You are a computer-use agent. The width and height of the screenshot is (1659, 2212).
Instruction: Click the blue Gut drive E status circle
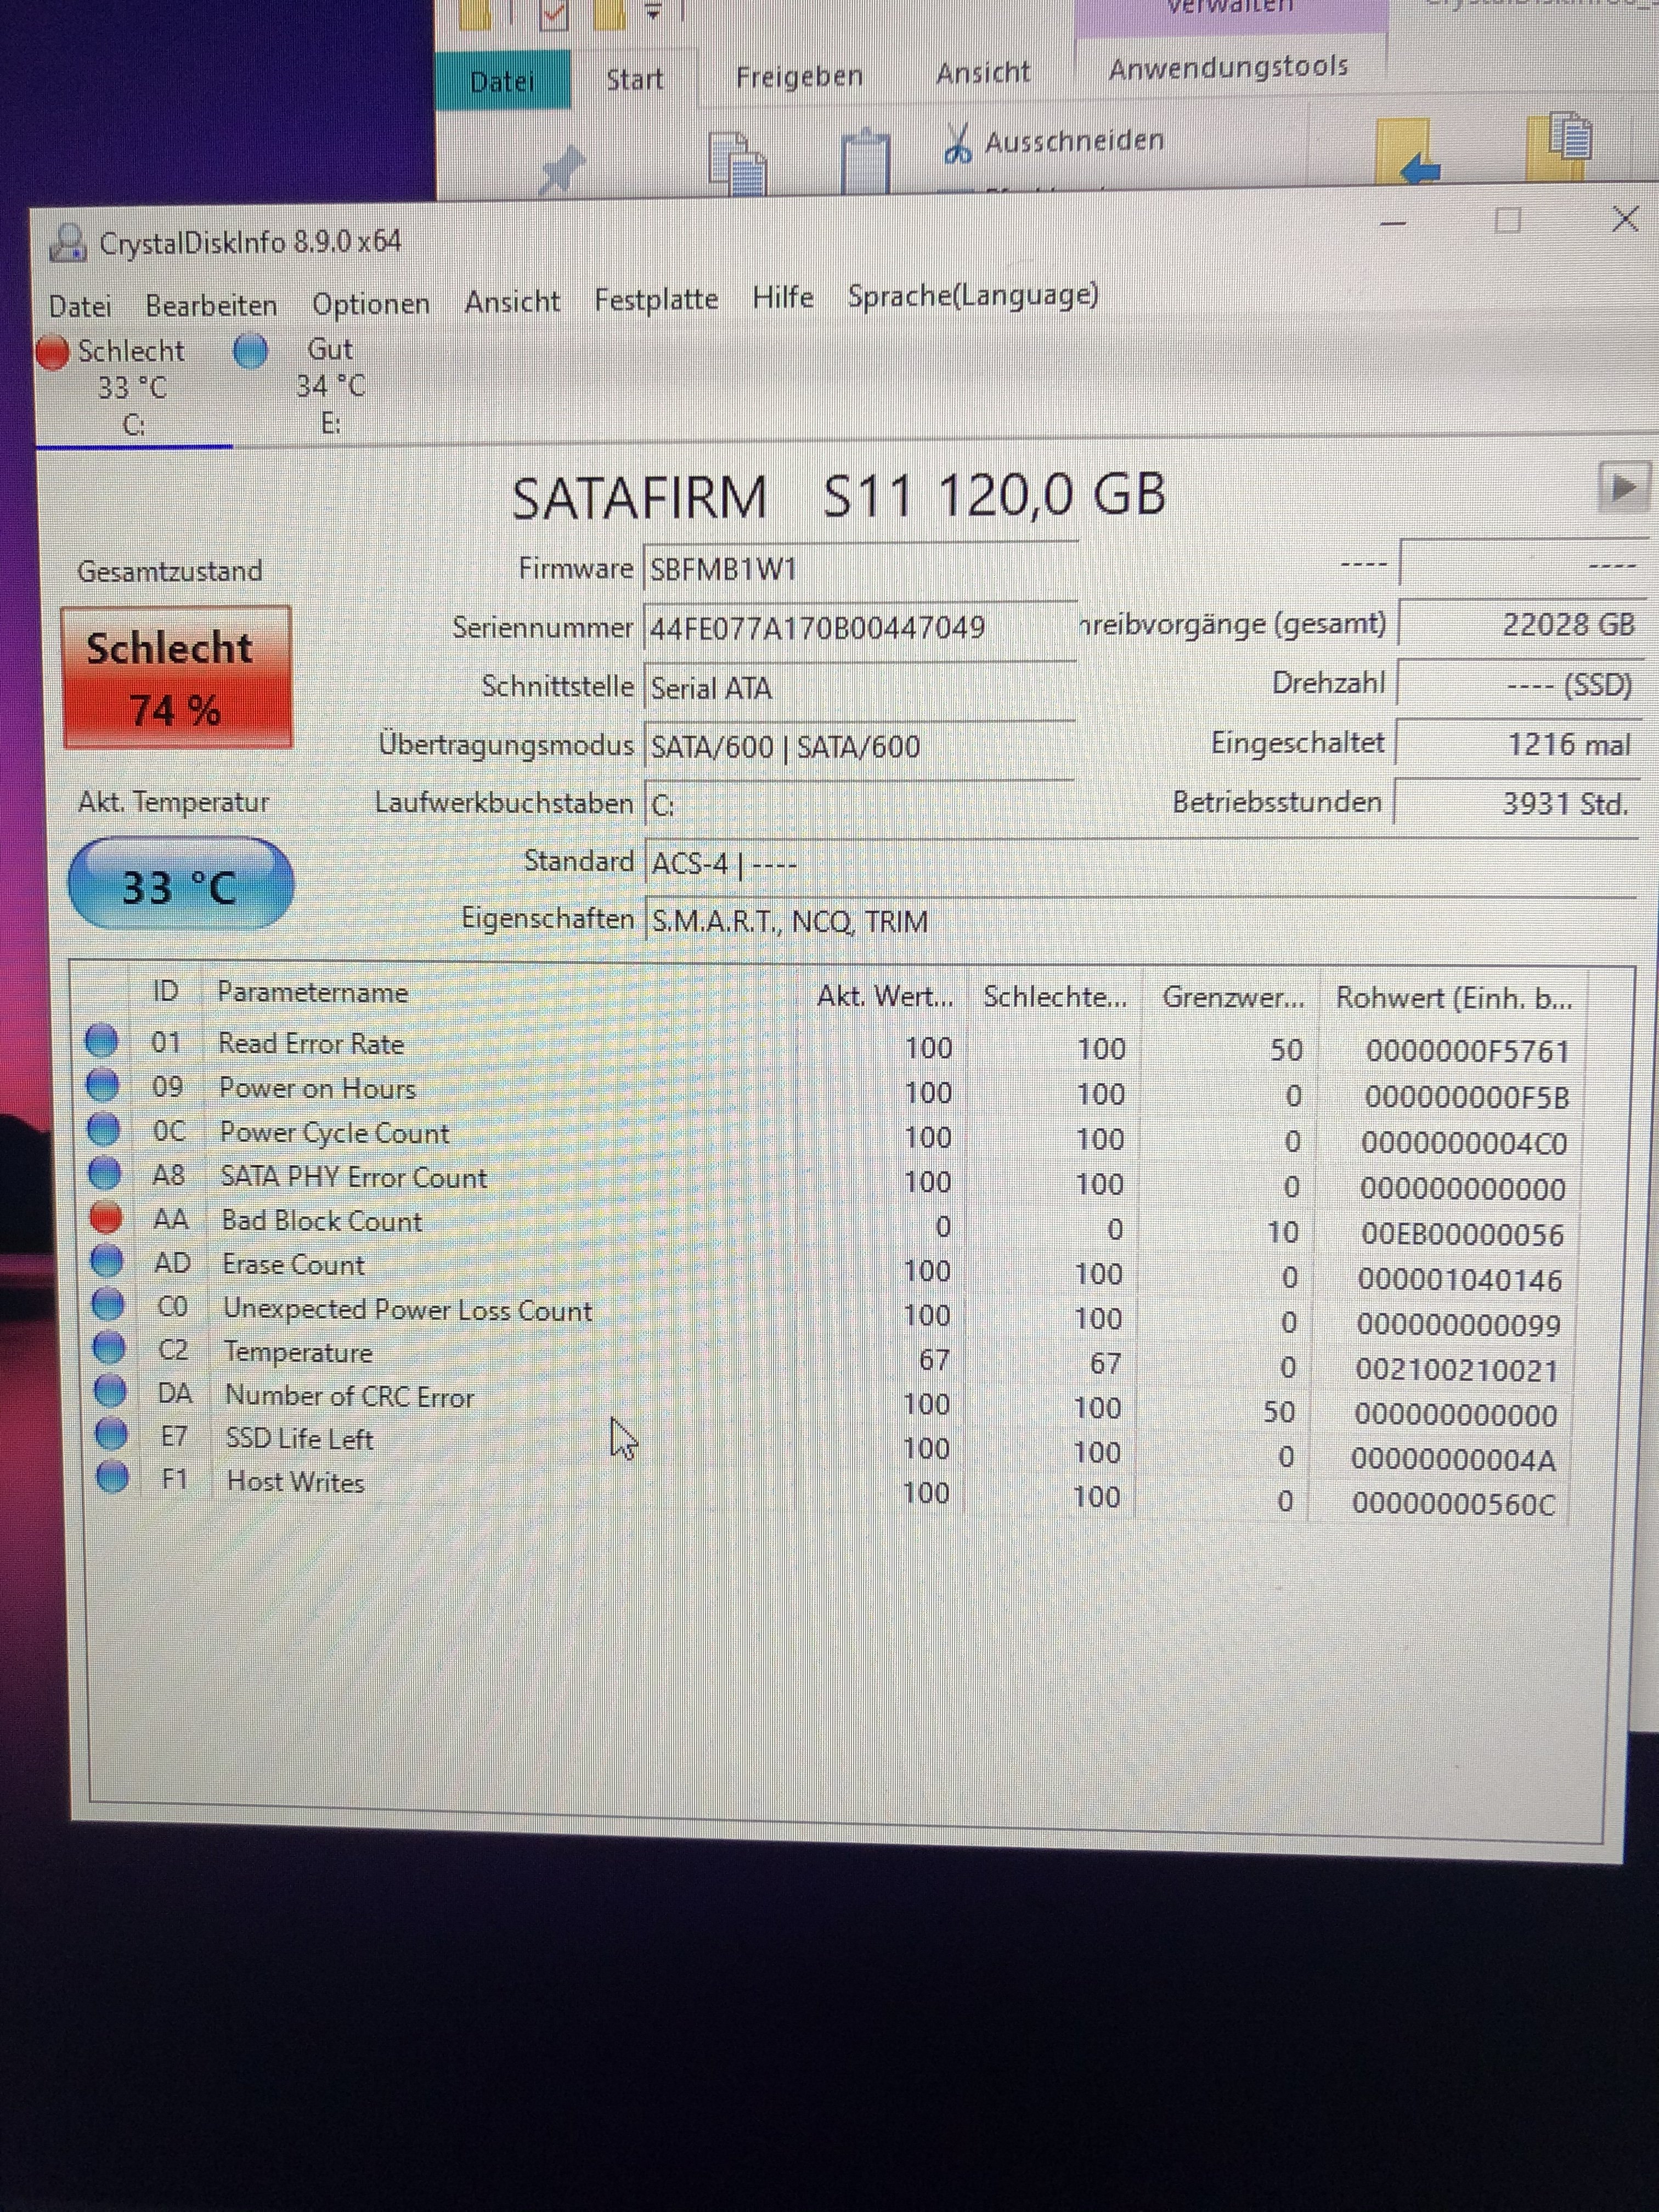[251, 351]
